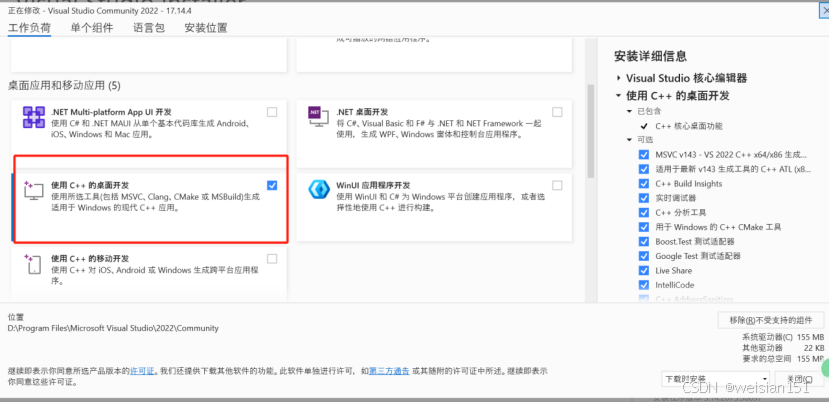The width and height of the screenshot is (830, 403).
Task: Click the 其他驱动器 22 KB entry
Action: (783, 348)
